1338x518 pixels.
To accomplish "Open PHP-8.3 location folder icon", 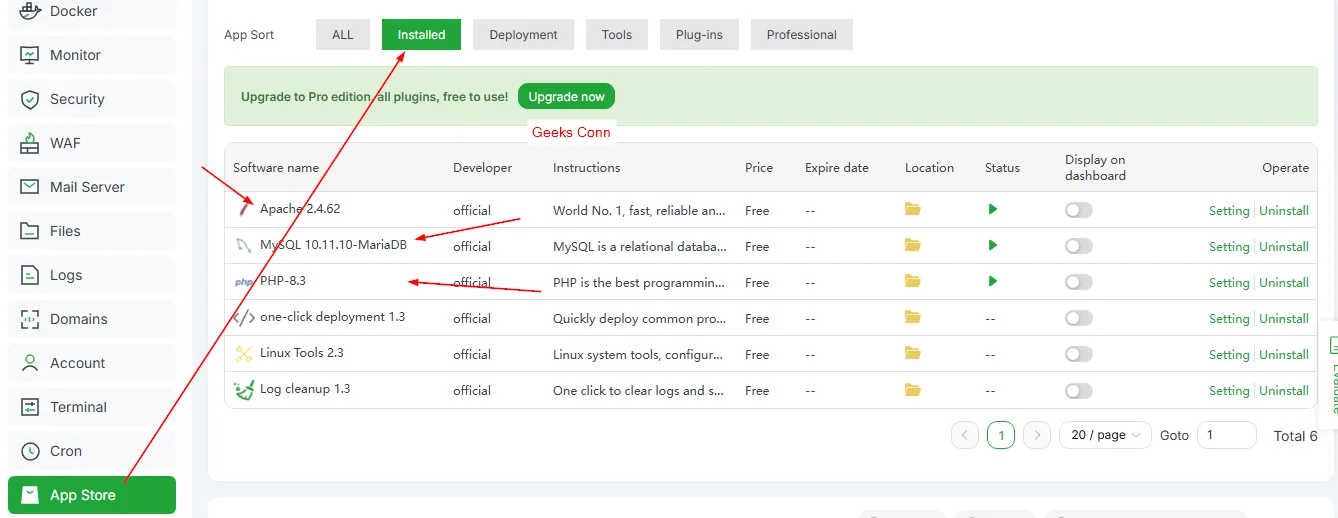I will click(912, 281).
